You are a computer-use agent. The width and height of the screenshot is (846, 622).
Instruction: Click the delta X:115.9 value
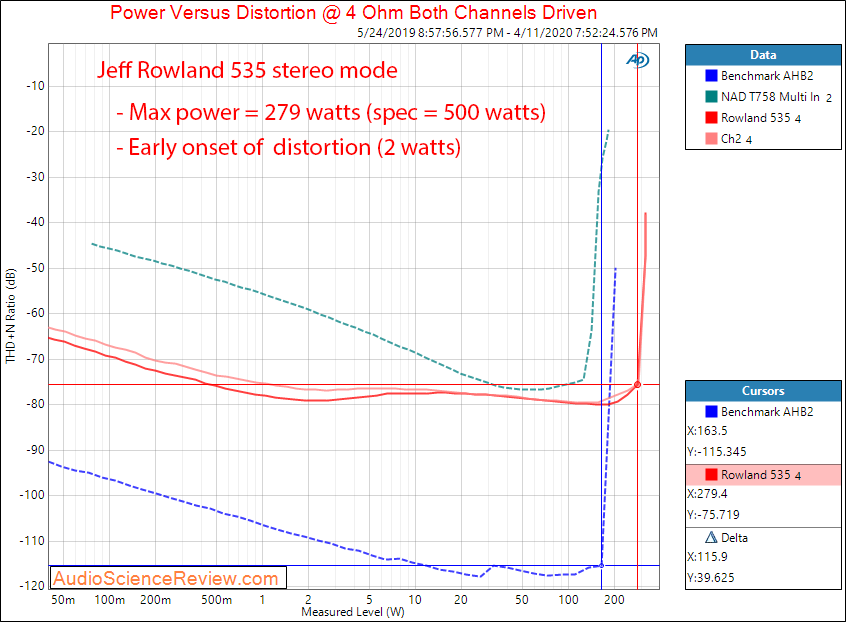707,557
